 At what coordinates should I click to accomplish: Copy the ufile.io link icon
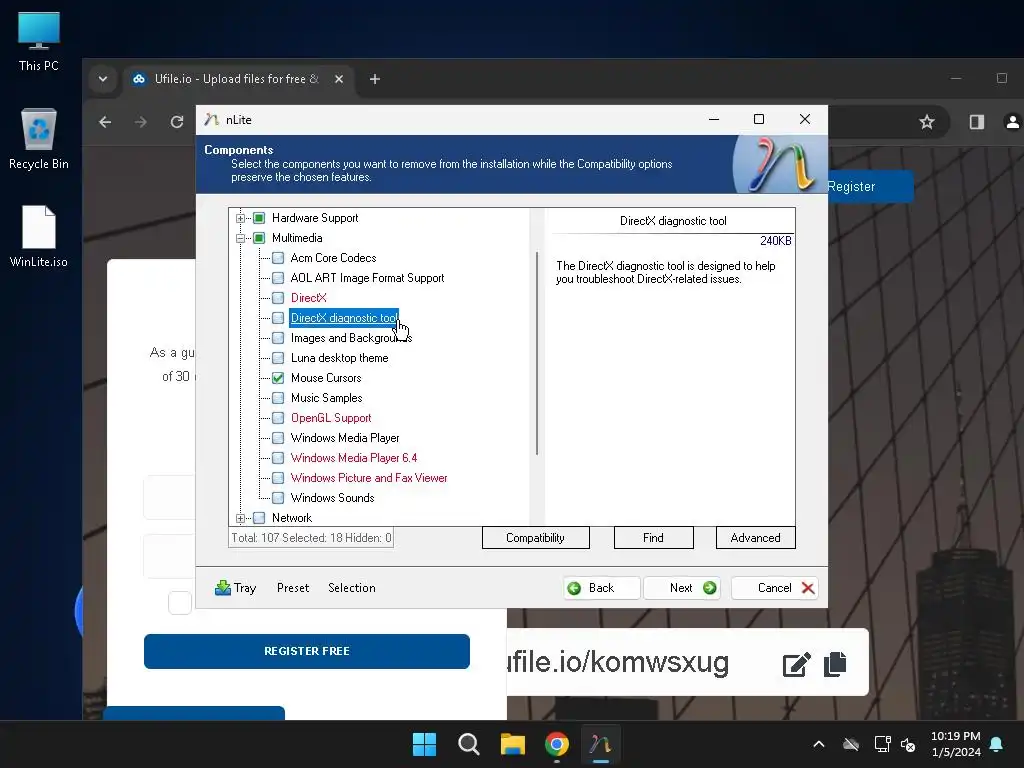click(835, 664)
